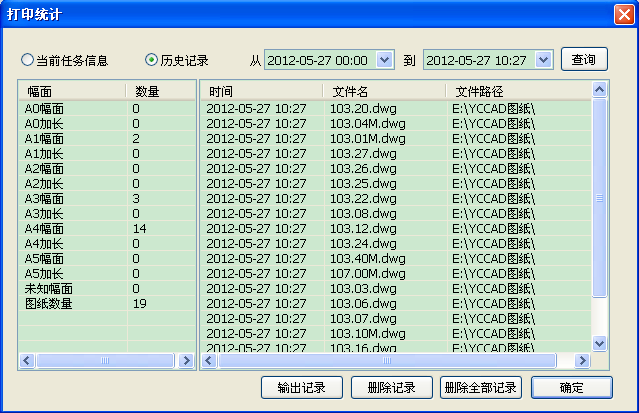The width and height of the screenshot is (639, 413).
Task: Select the A1加长 row
Action: 107,154
